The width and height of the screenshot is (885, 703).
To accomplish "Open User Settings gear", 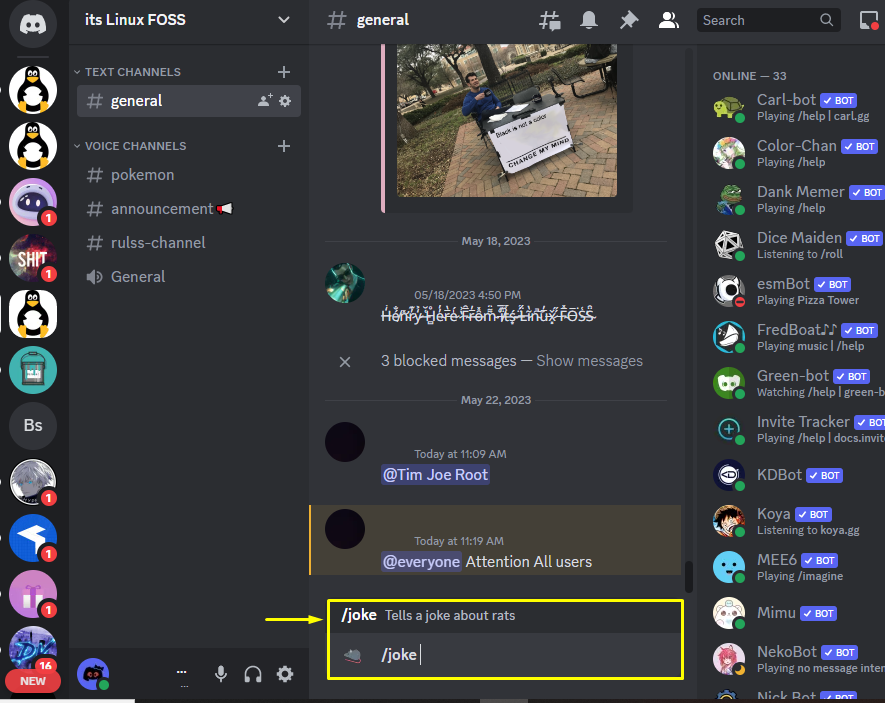I will 285,674.
